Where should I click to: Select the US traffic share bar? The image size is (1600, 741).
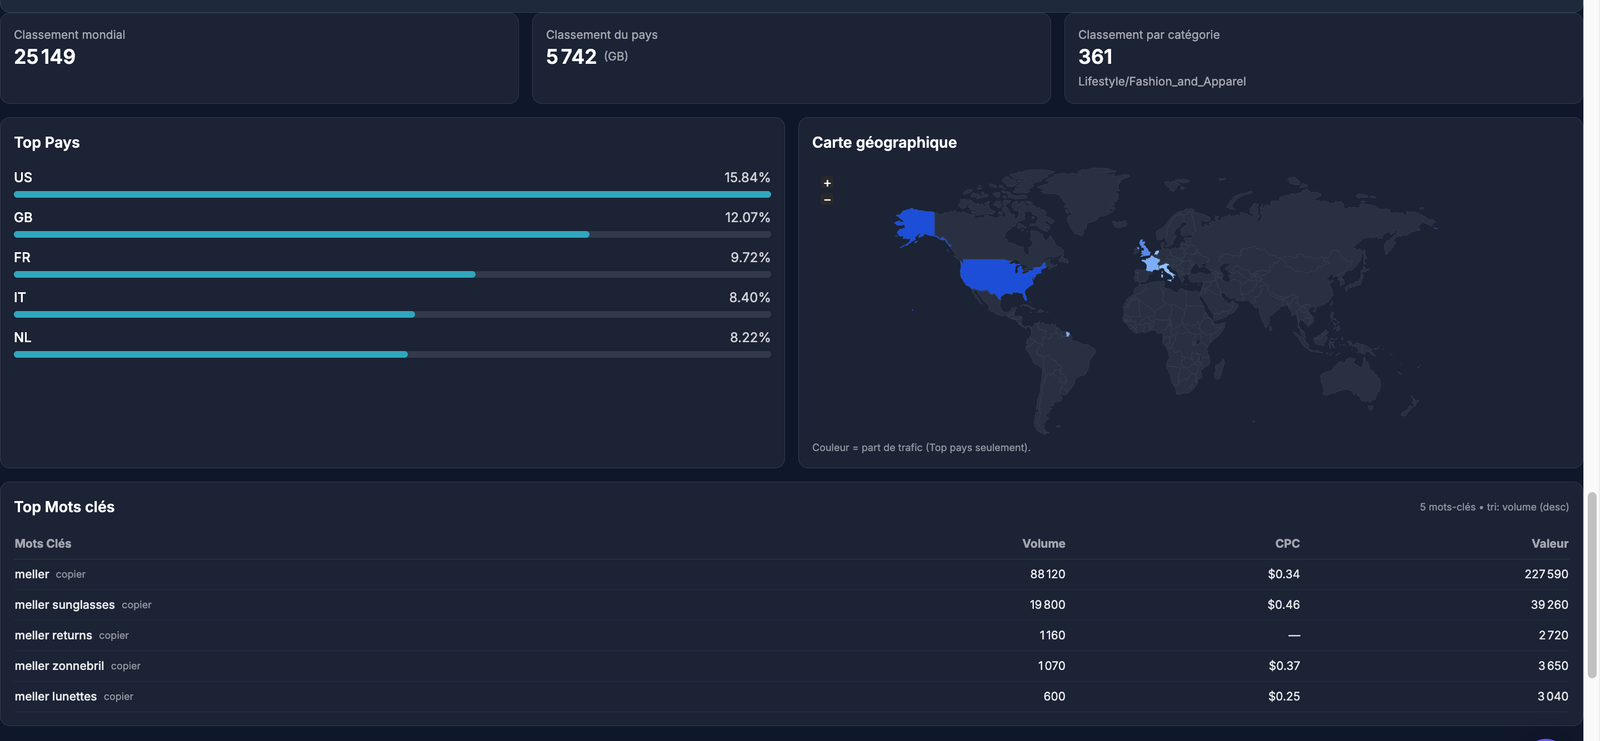point(392,194)
